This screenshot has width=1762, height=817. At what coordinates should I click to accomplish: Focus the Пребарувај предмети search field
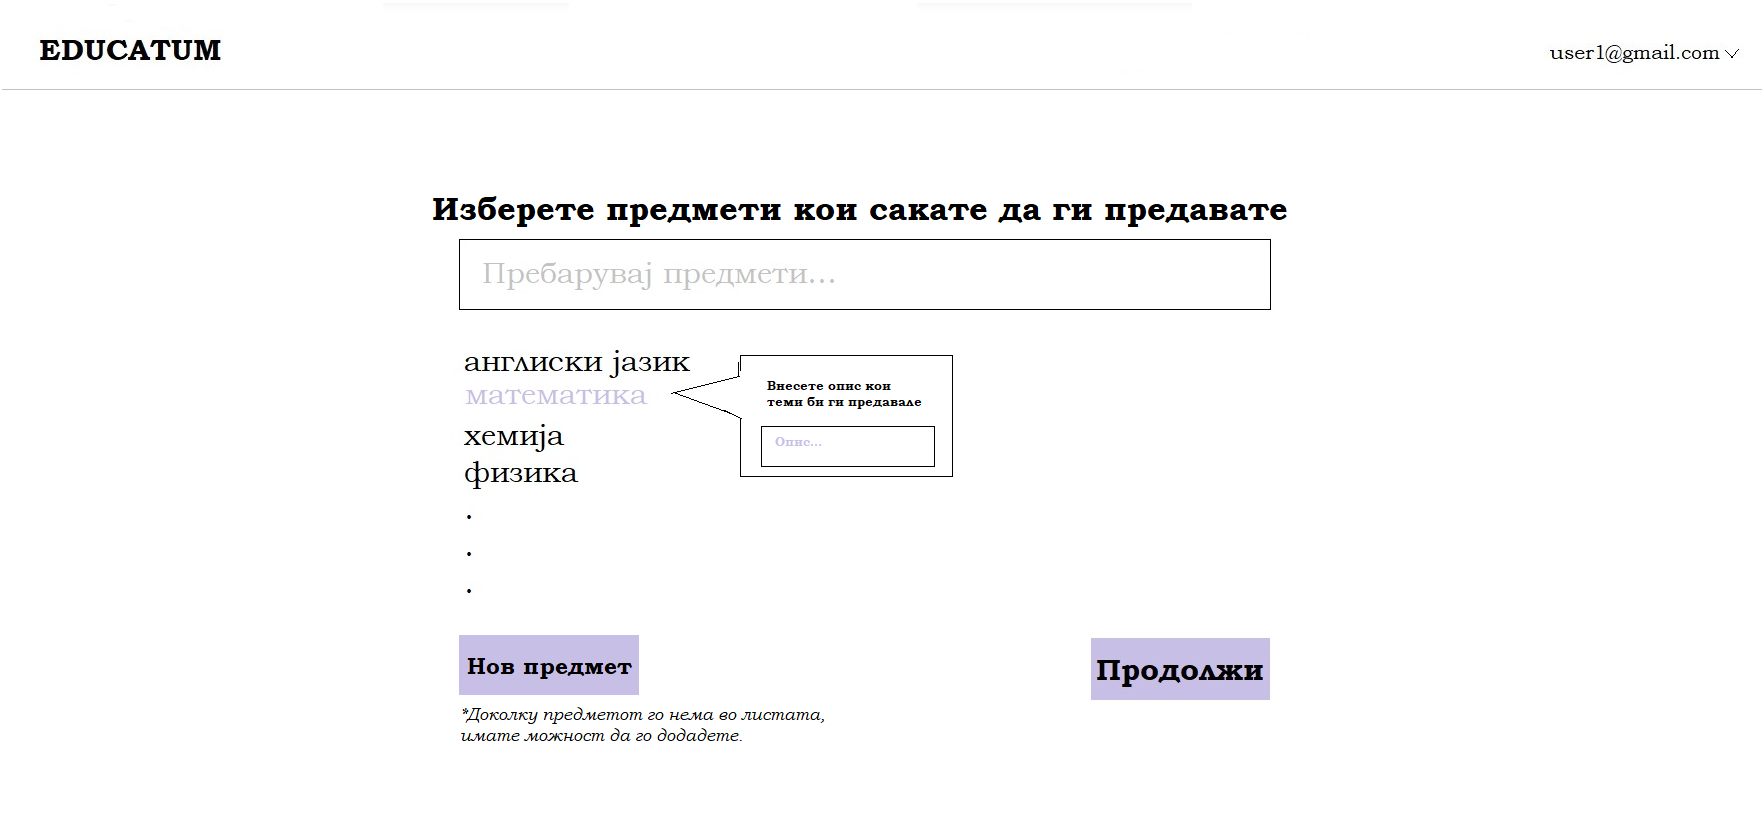point(864,274)
